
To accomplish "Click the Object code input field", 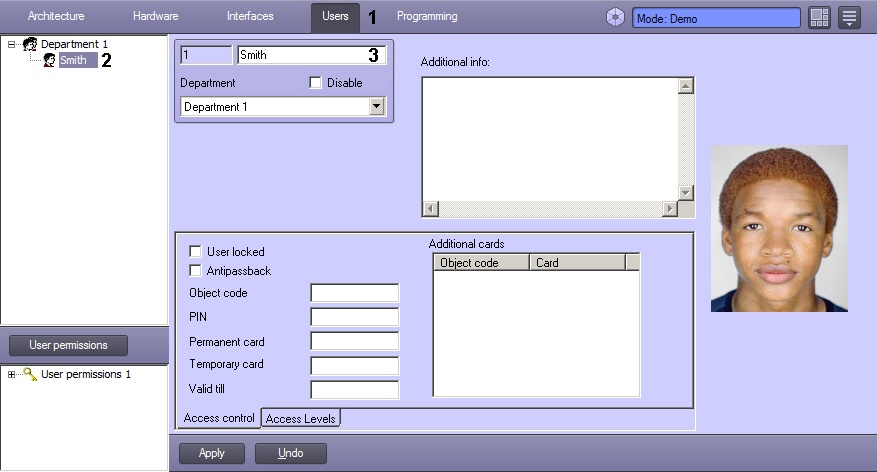I will pos(355,292).
